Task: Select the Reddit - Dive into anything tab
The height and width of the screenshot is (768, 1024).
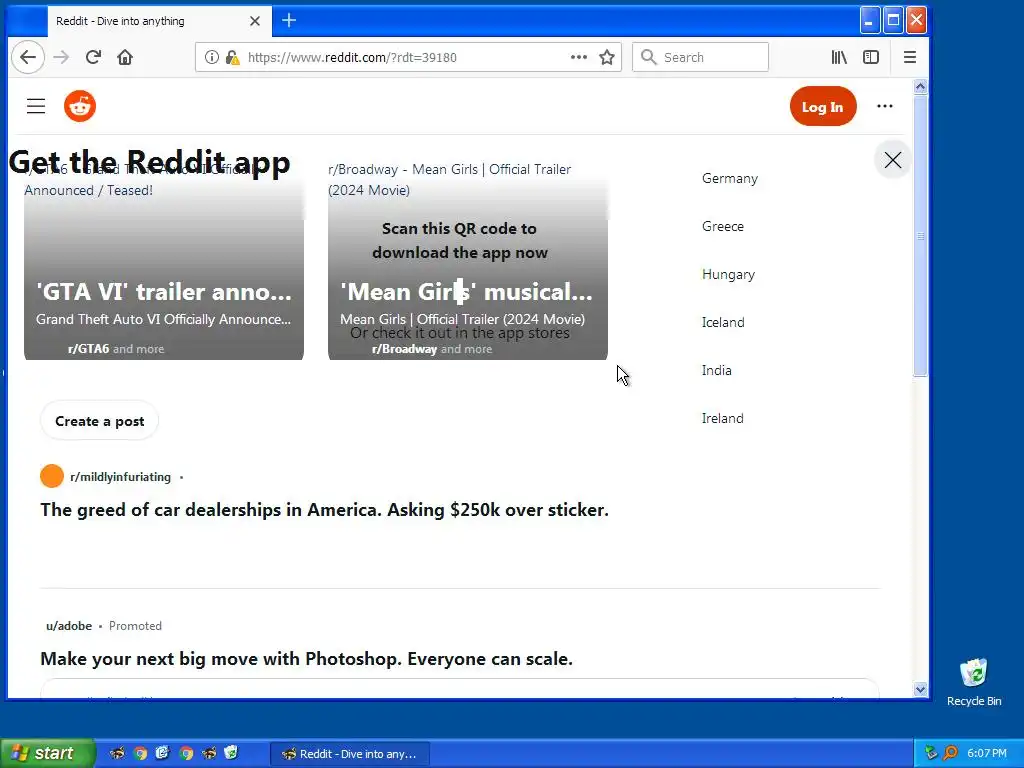Action: pyautogui.click(x=157, y=21)
